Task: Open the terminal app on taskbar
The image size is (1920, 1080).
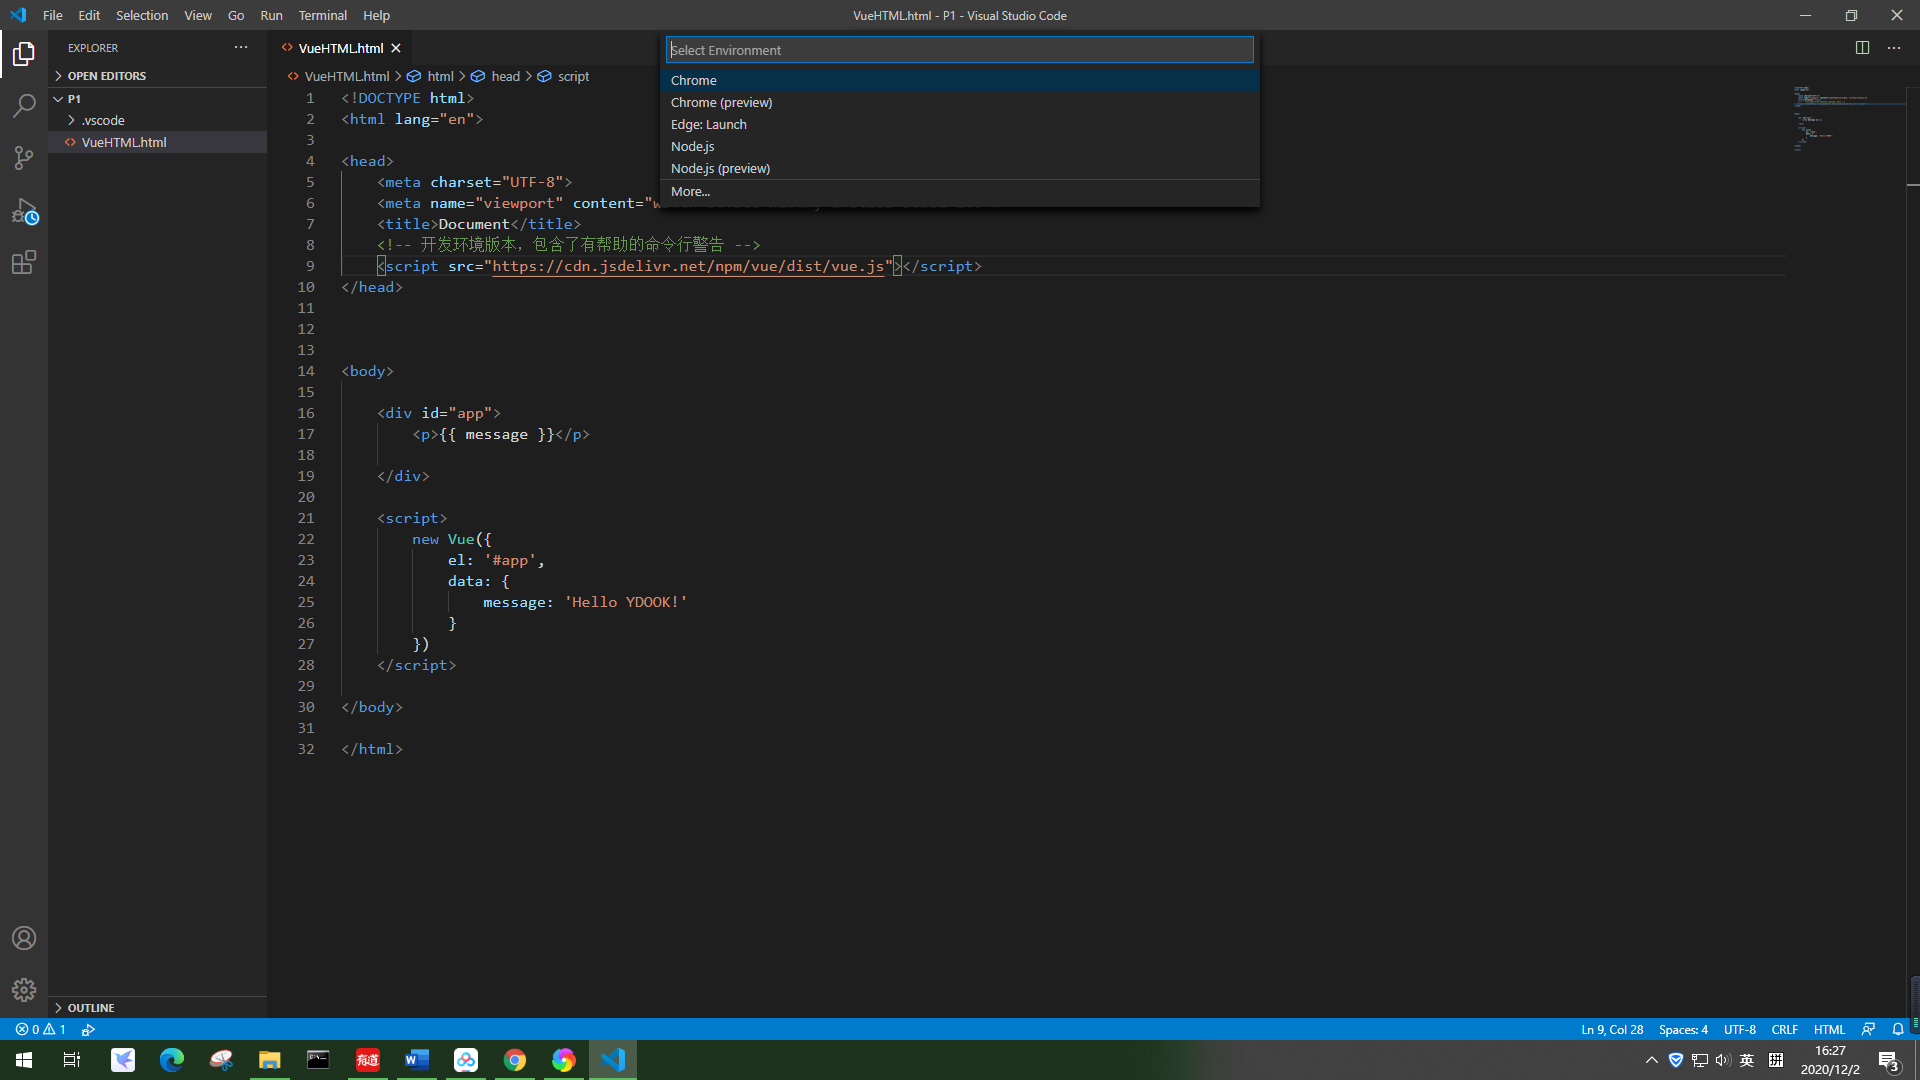Action: [318, 1060]
